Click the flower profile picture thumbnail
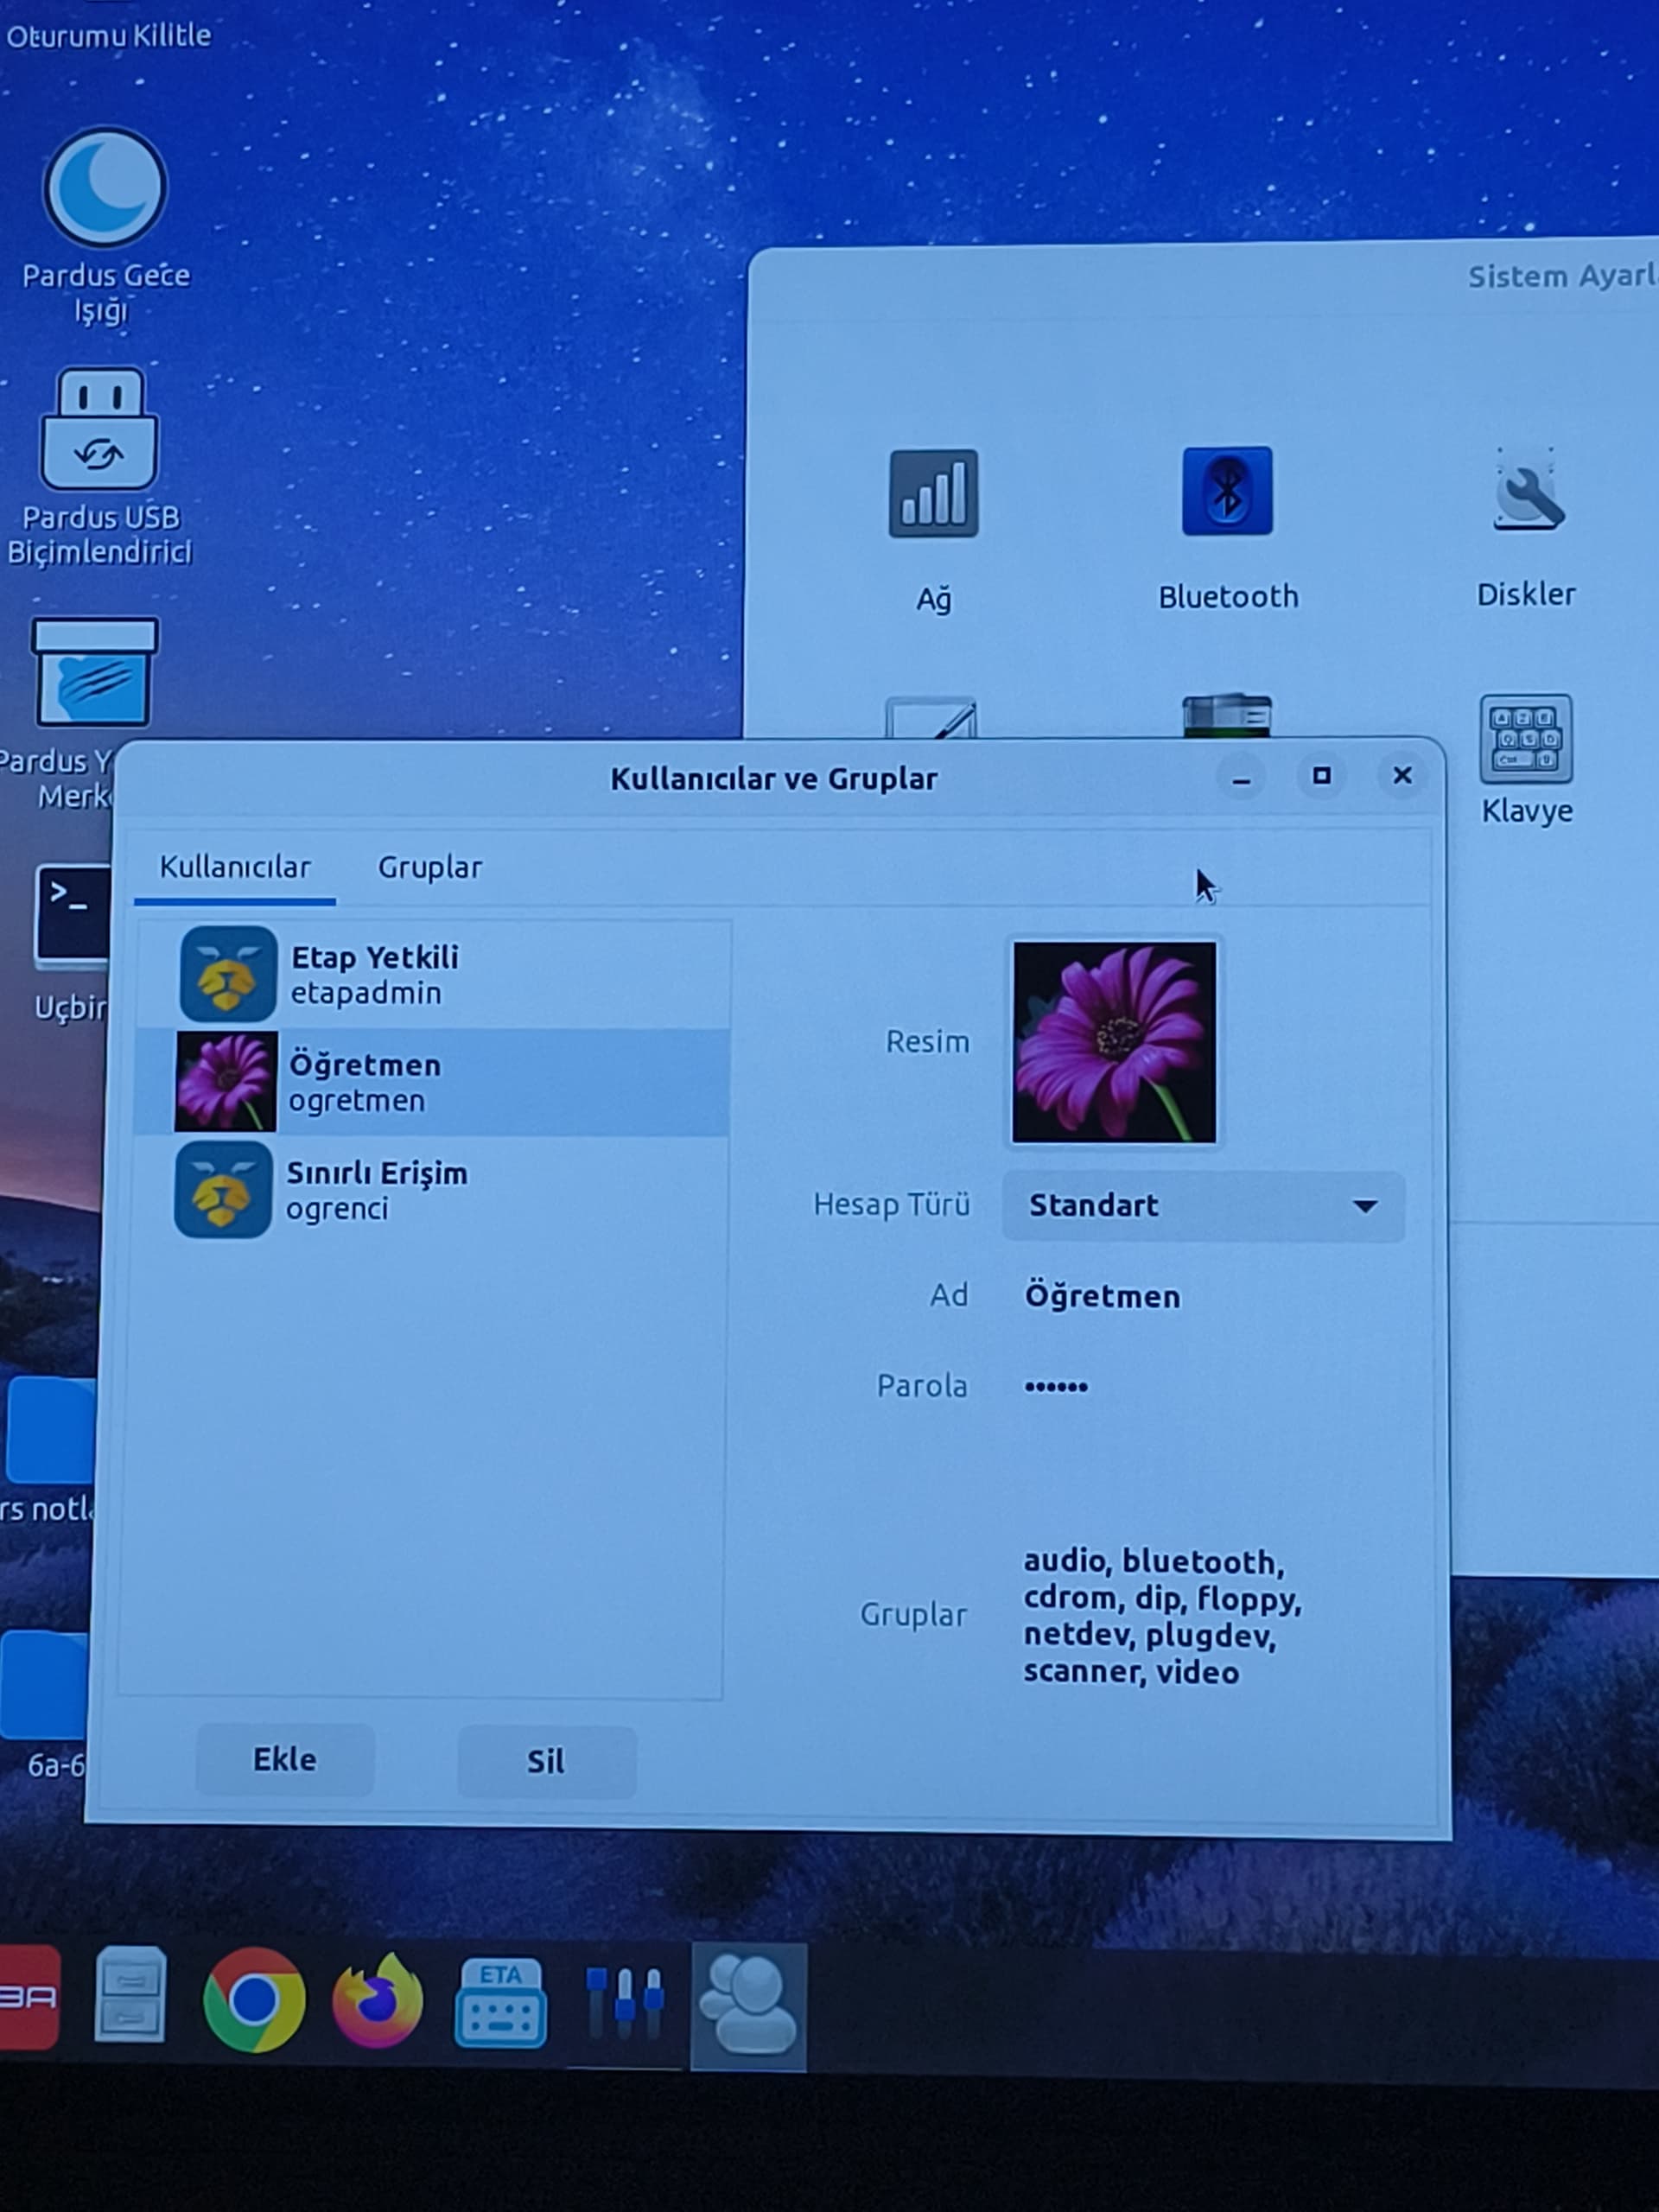The width and height of the screenshot is (1659, 2212). pyautogui.click(x=1114, y=1042)
